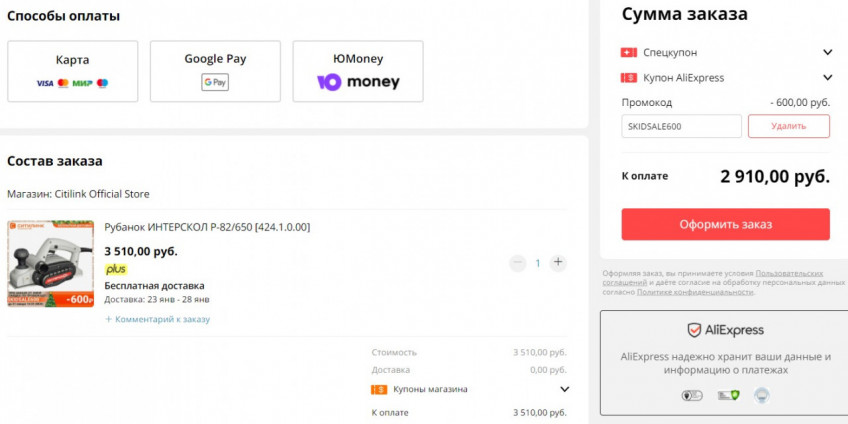
Task: Click the AliExpress shield logo icon
Action: (x=694, y=330)
